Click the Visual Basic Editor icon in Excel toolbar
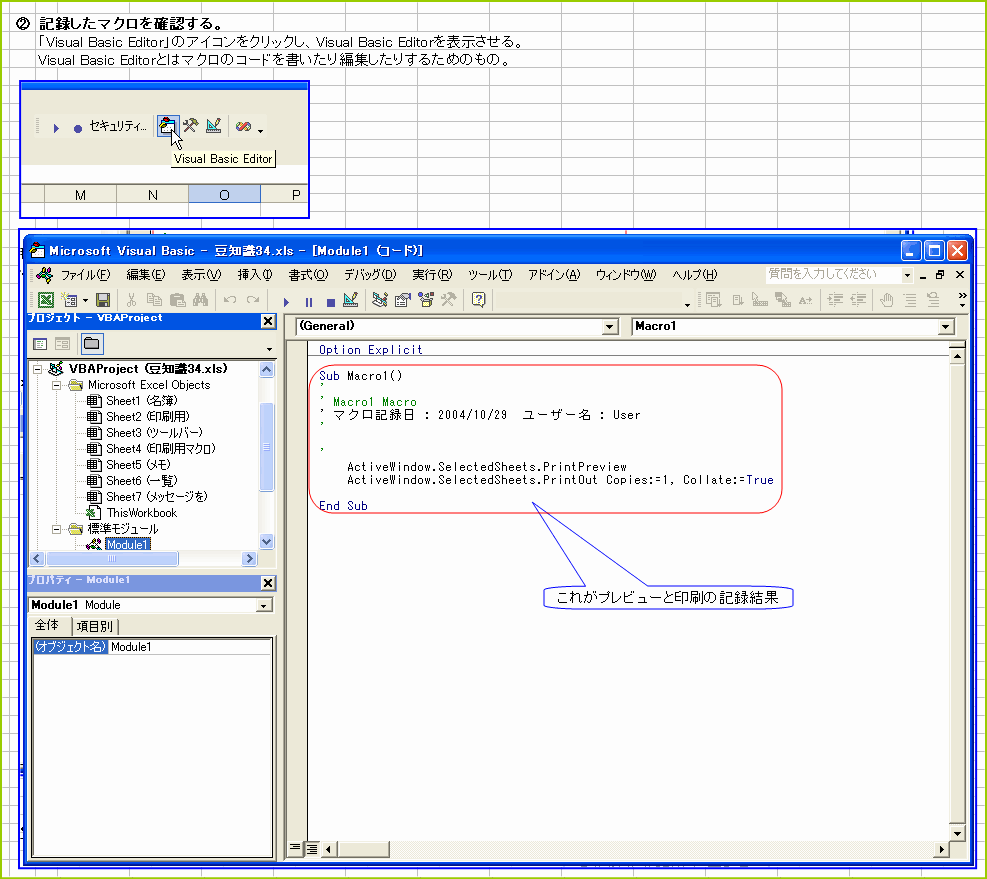This screenshot has height=879, width=987. [167, 127]
